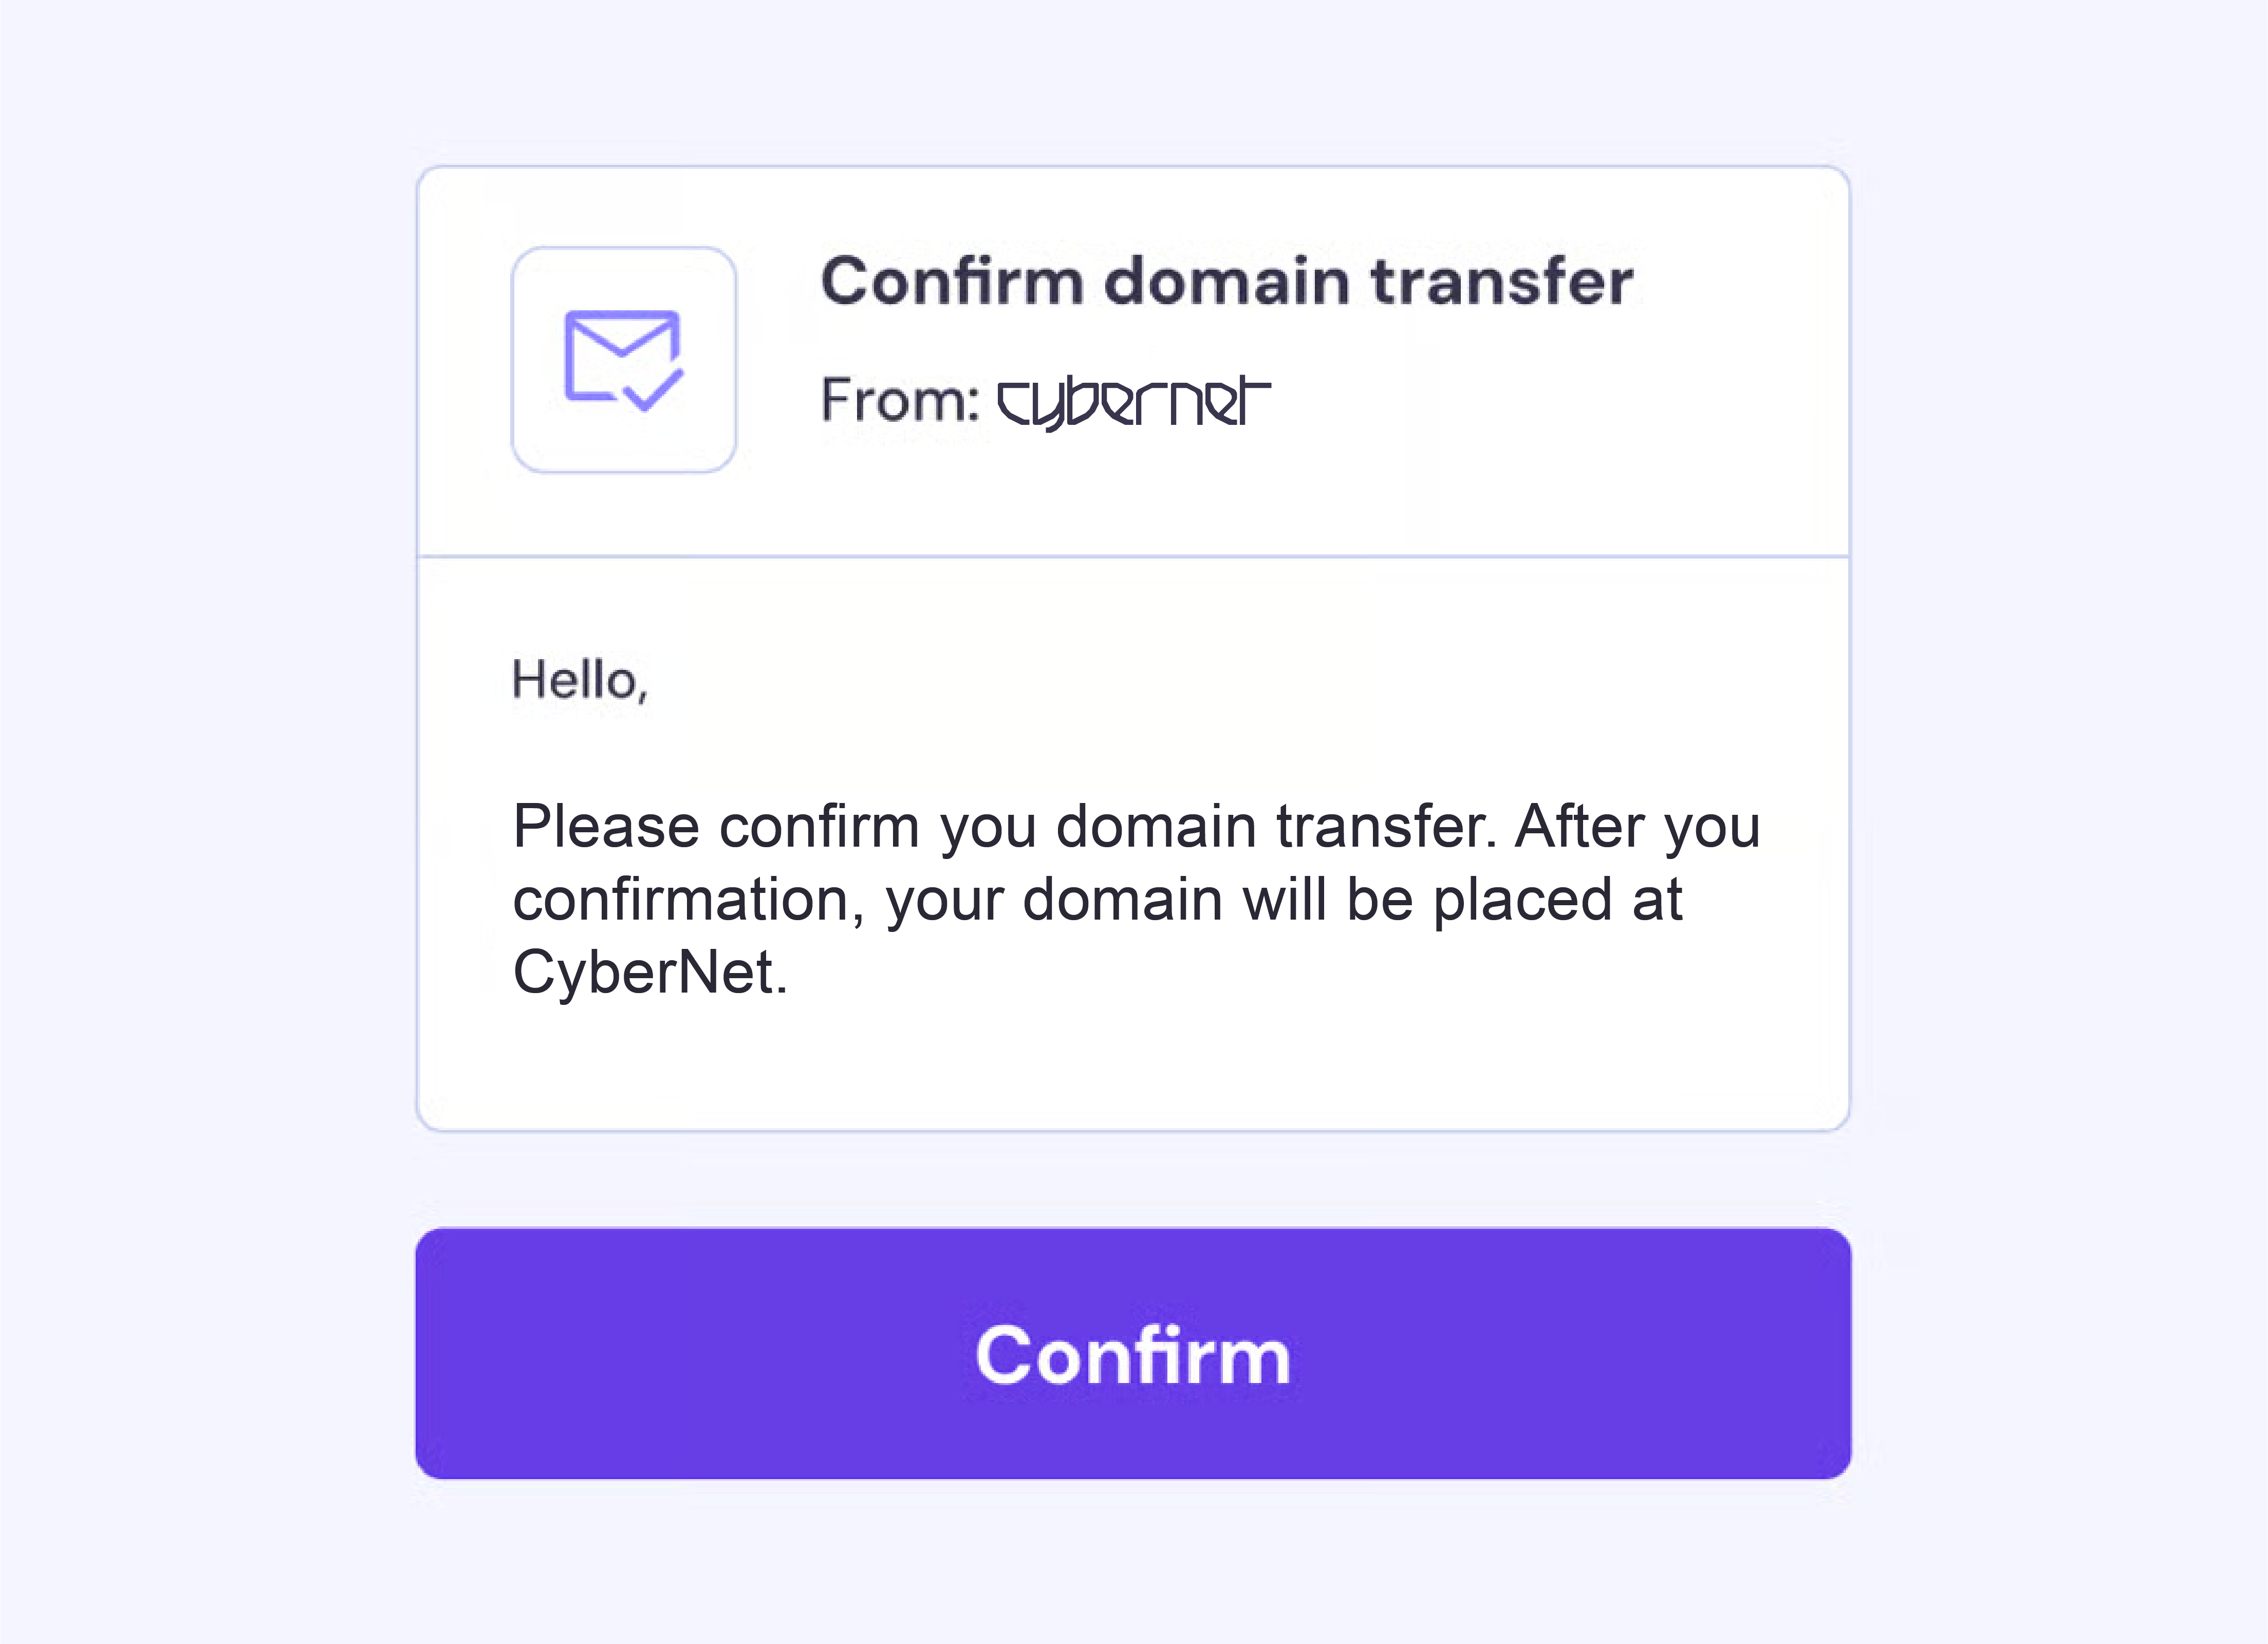Click the word "transfer" in the heading
2268x1644 pixels.
pos(1502,281)
